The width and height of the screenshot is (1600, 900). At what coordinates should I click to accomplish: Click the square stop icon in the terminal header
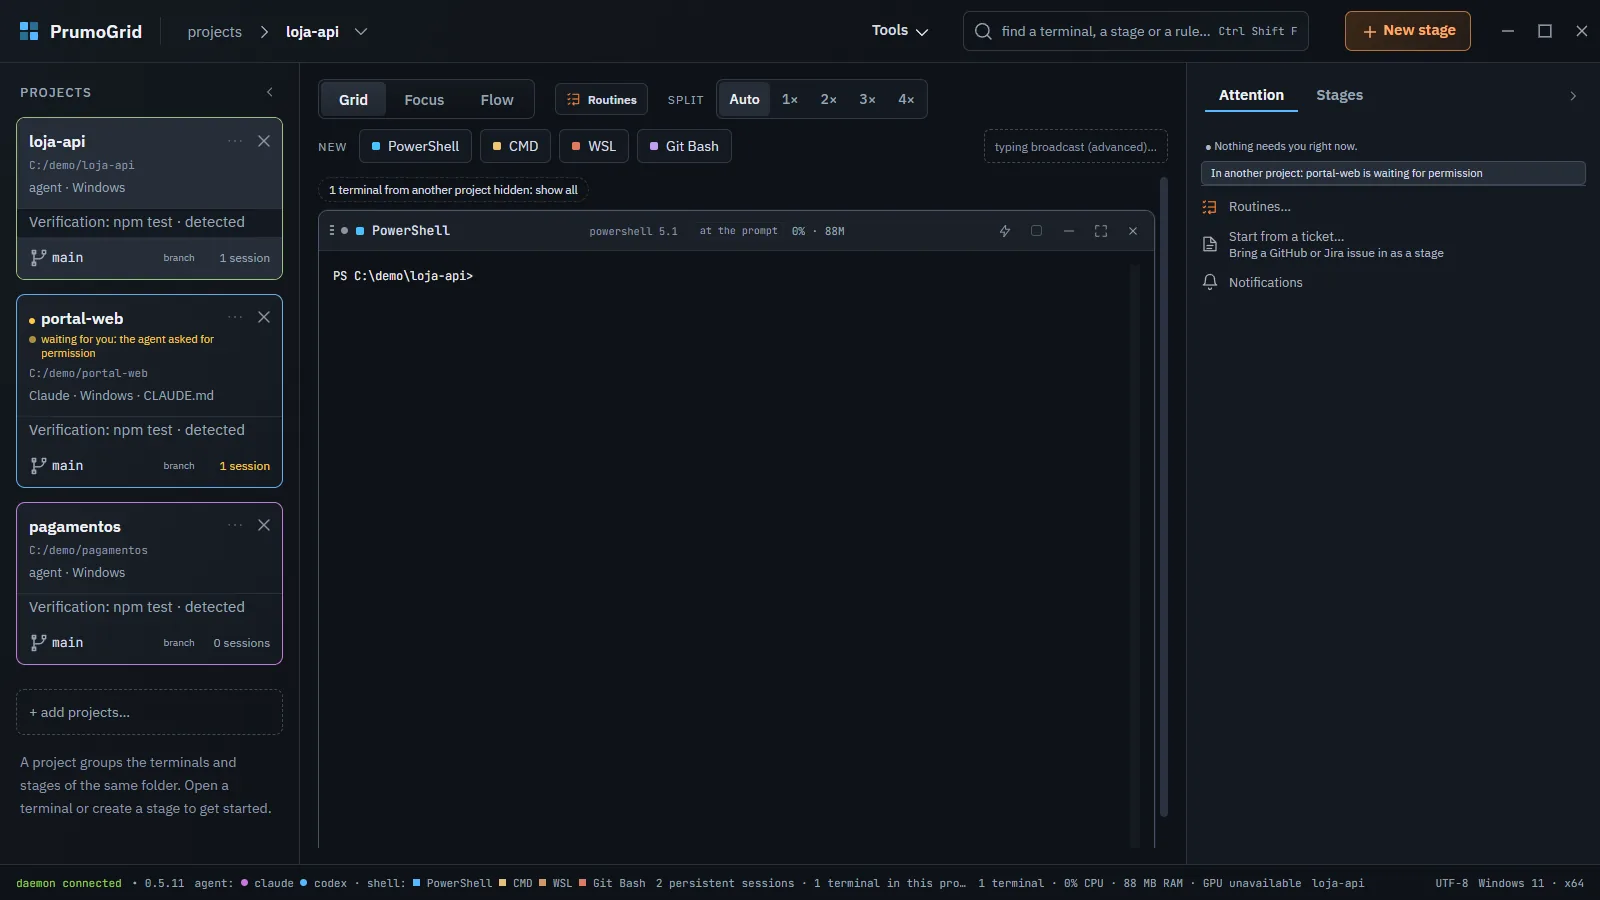coord(1037,231)
